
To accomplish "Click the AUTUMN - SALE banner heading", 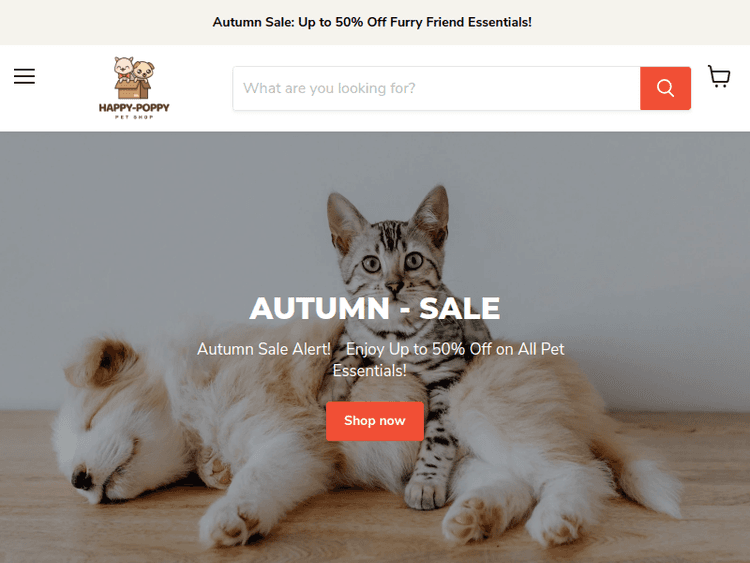I will pos(375,308).
